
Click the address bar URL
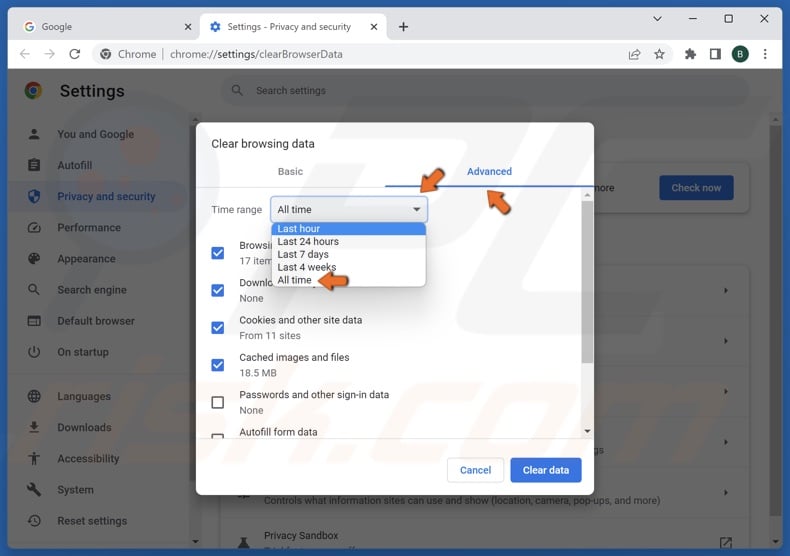[256, 54]
